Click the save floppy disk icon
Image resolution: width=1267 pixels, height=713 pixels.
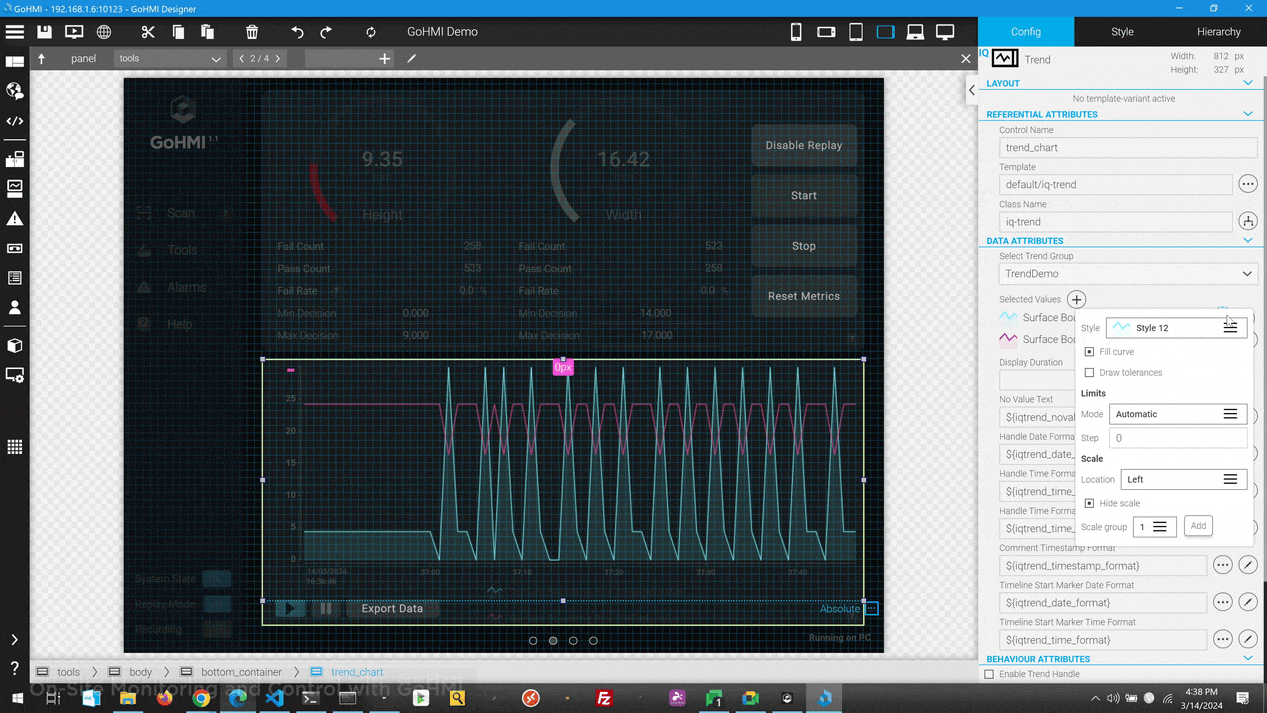(x=44, y=32)
